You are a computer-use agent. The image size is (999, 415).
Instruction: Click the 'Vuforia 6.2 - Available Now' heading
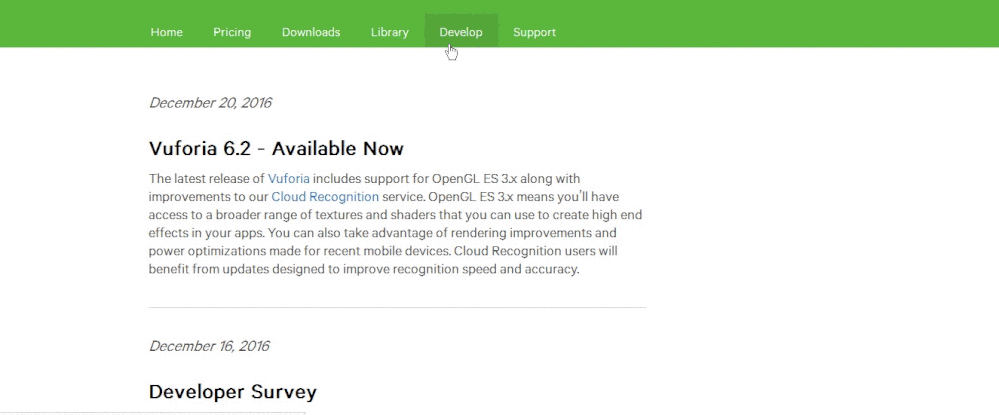pyautogui.click(x=276, y=149)
